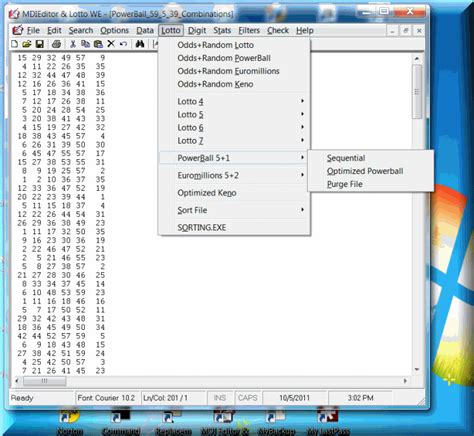Select the Purge File option
Screen dimensions: 474x436
[x=345, y=184]
